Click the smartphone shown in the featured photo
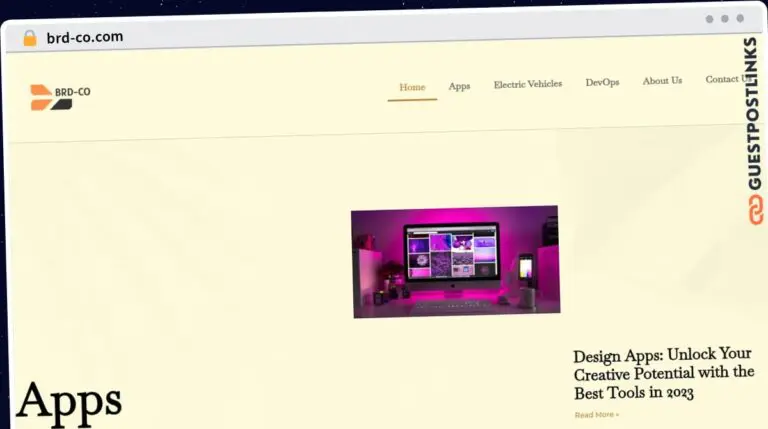 pos(525,268)
